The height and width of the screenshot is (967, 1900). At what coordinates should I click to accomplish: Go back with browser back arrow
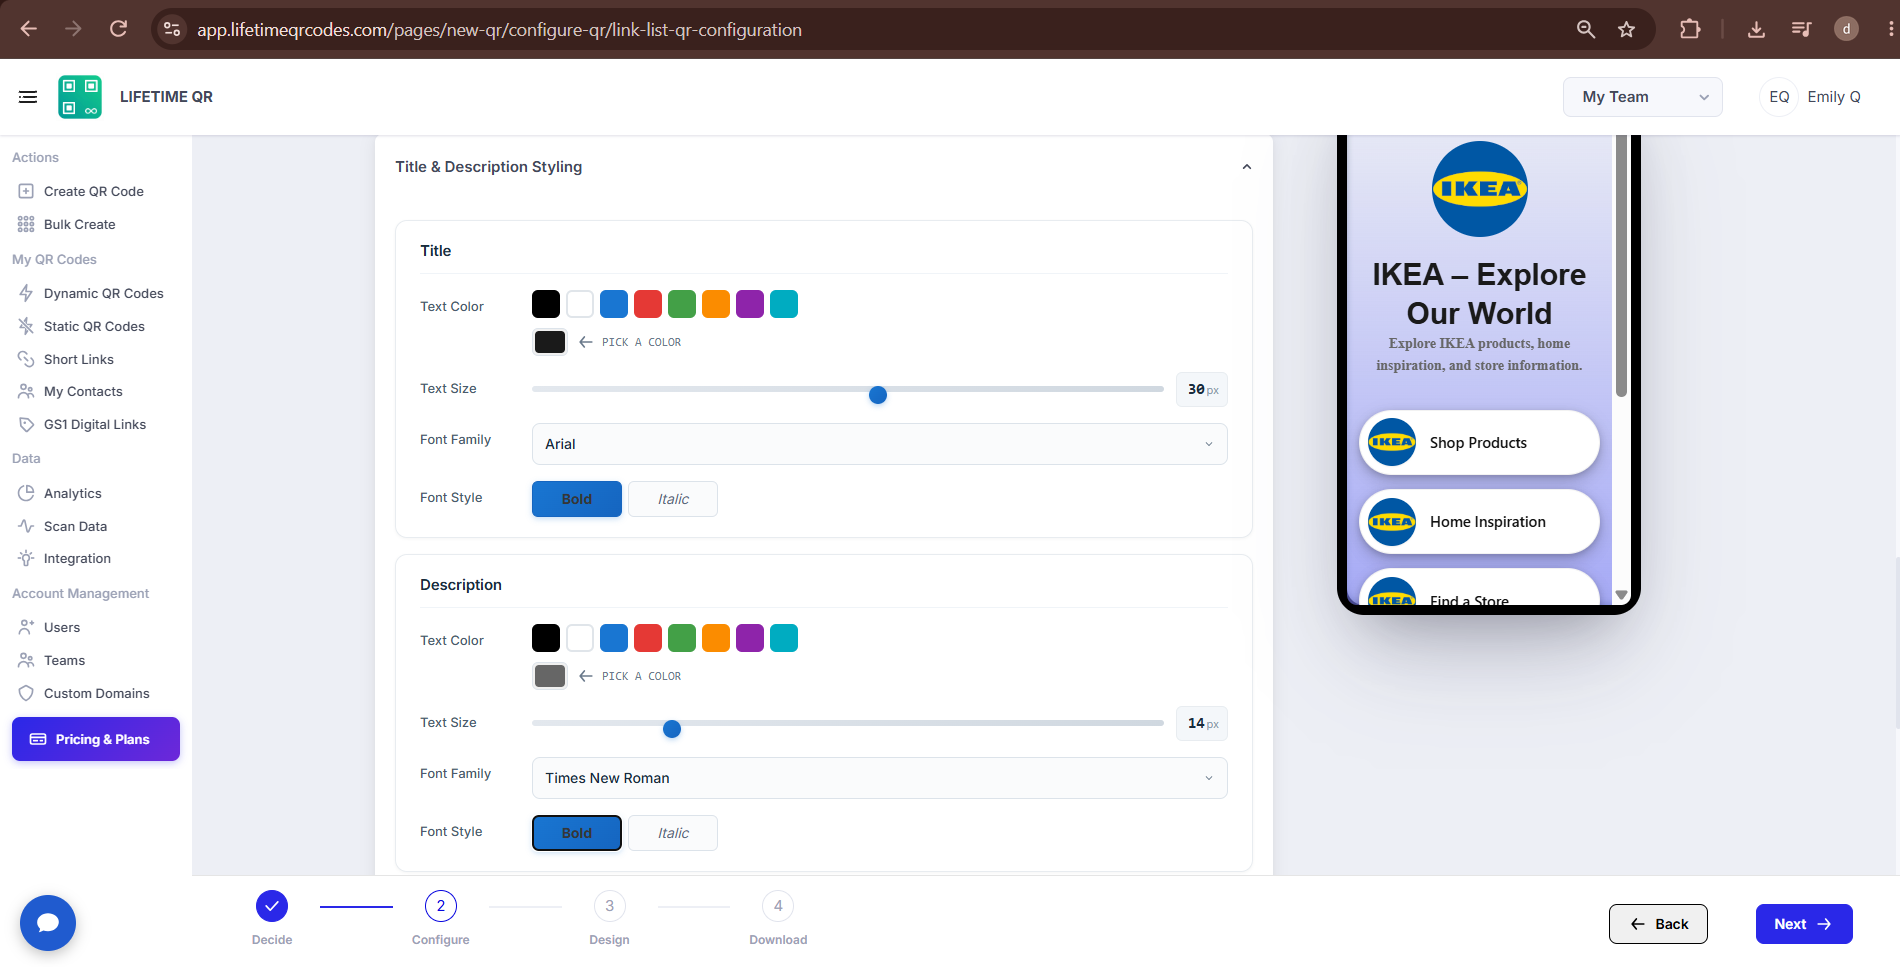(29, 29)
